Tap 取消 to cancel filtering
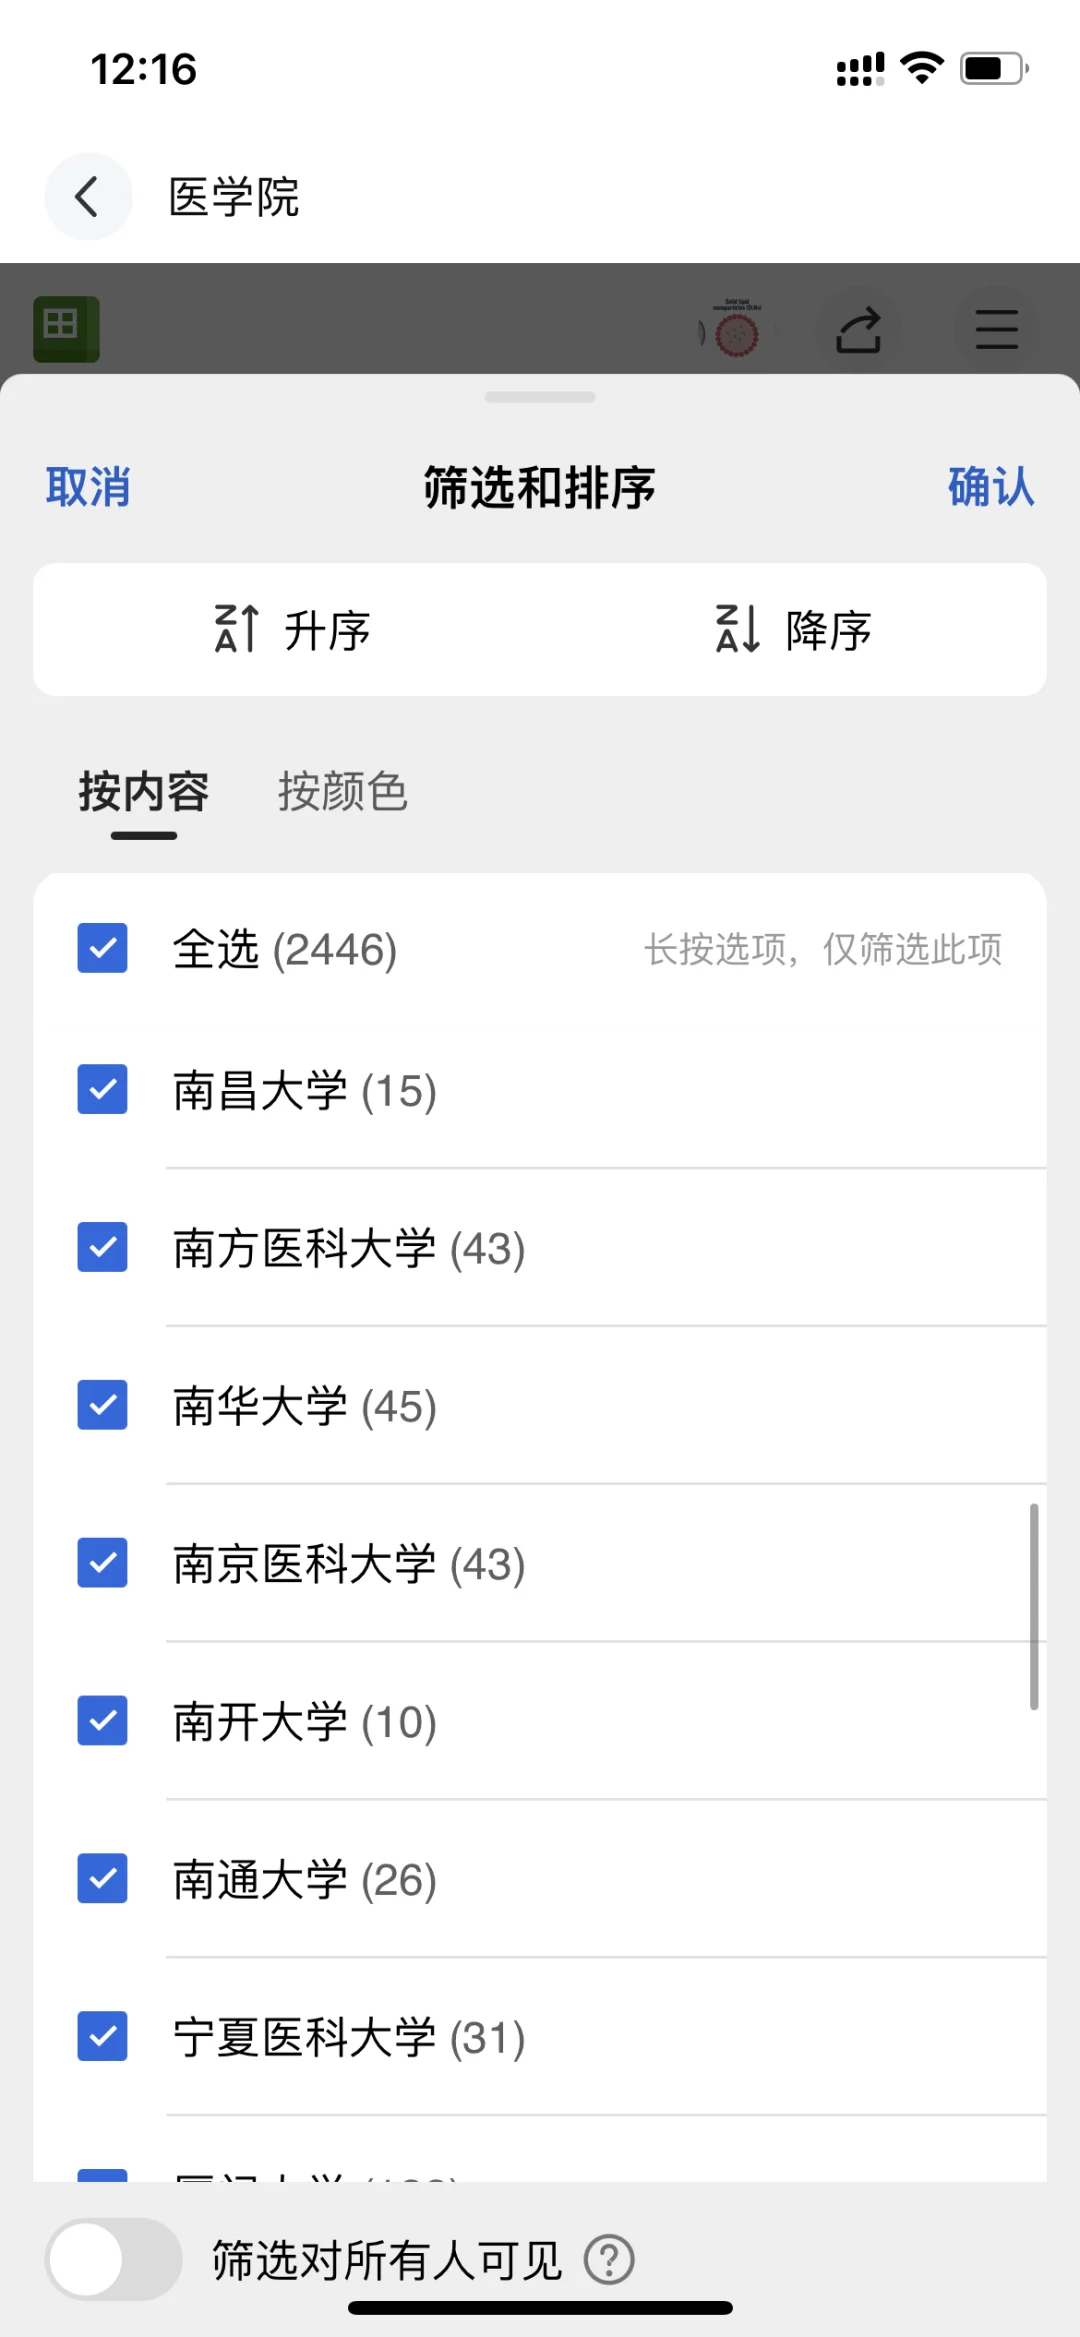This screenshot has width=1080, height=2337. pos(88,487)
